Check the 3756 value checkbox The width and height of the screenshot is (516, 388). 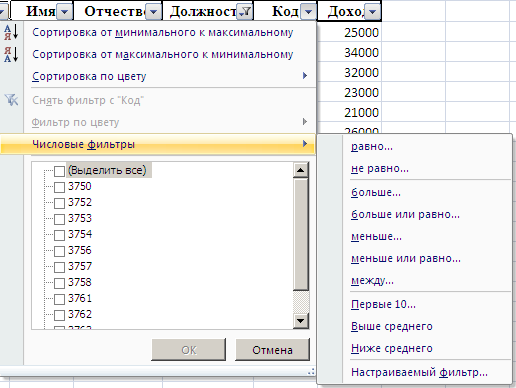coord(59,251)
